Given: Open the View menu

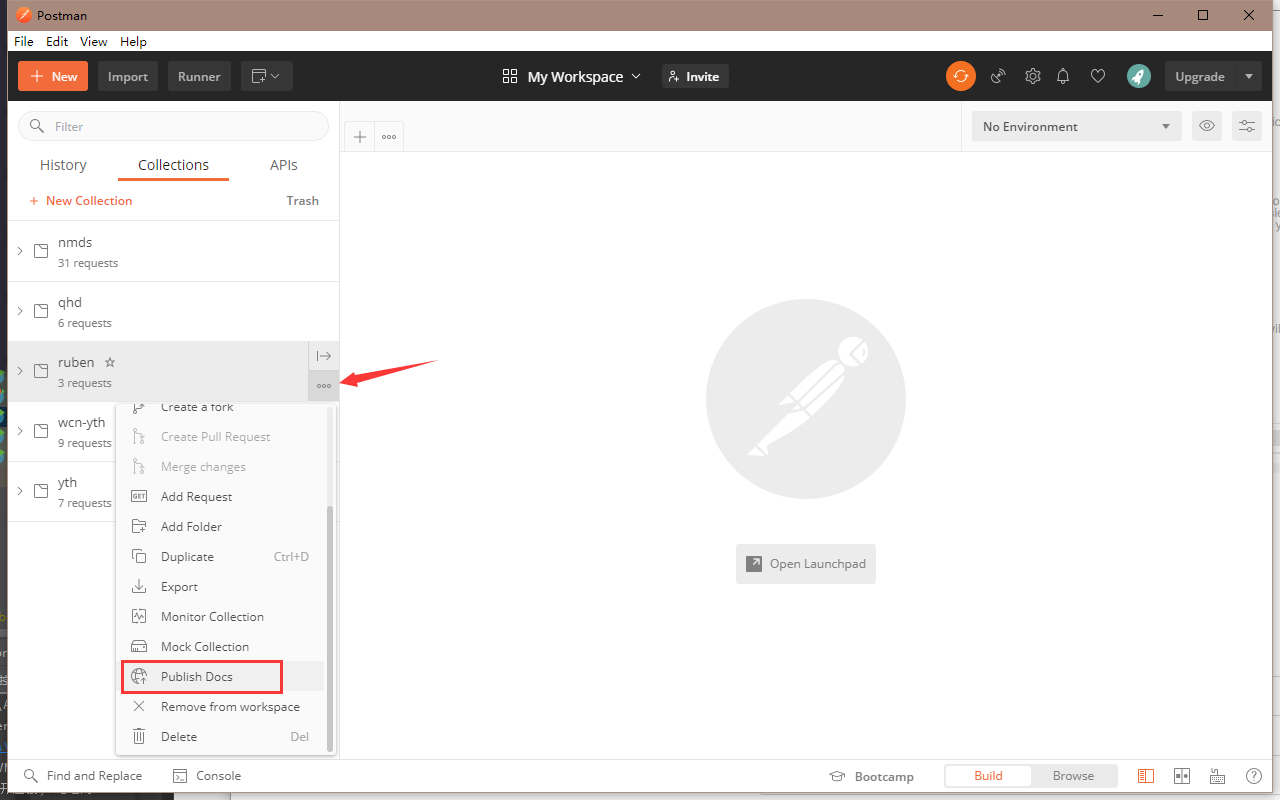Looking at the screenshot, I should pos(94,41).
